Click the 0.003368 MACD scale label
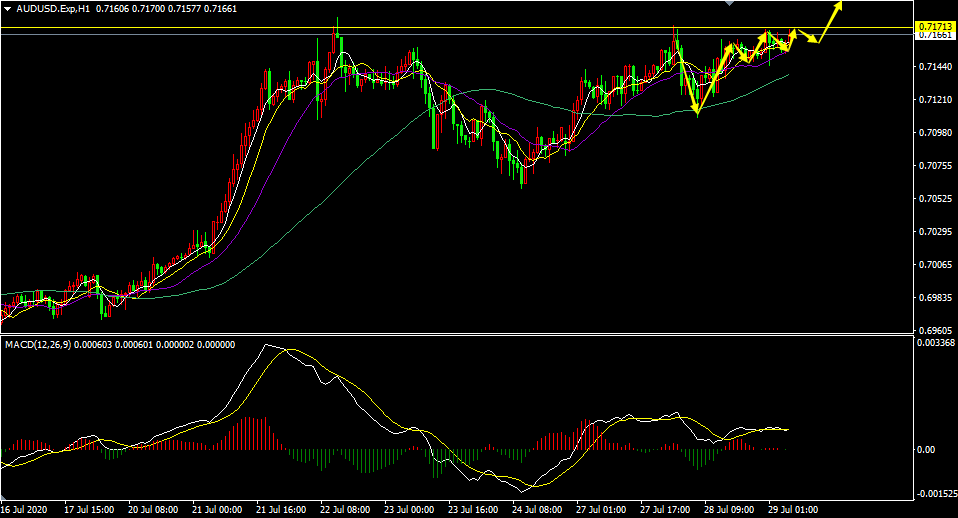The width and height of the screenshot is (958, 518). [x=935, y=343]
